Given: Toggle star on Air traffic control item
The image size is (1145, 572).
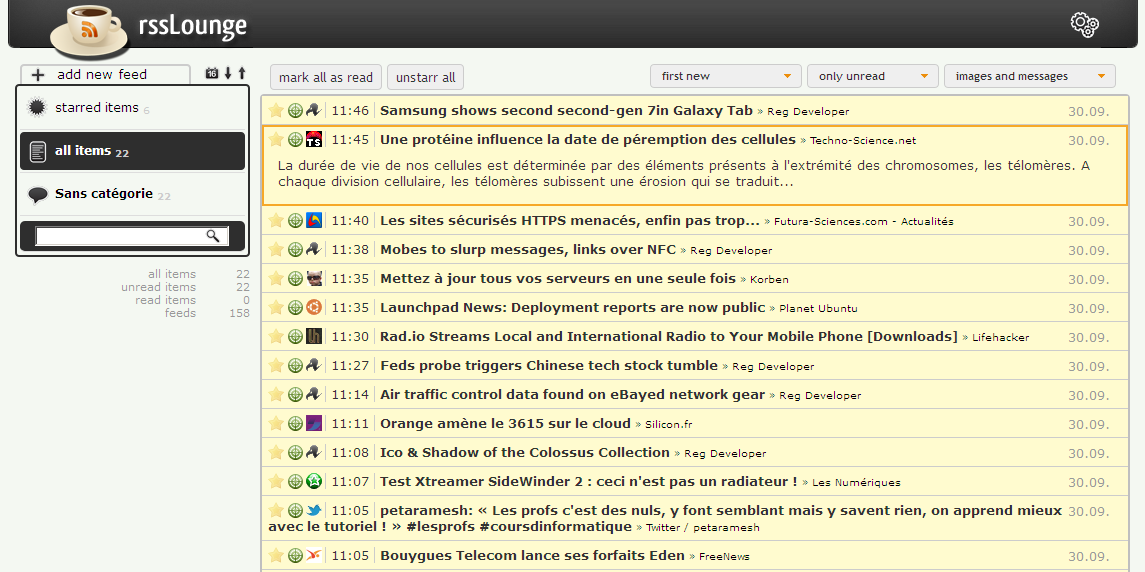Looking at the screenshot, I should 276,394.
